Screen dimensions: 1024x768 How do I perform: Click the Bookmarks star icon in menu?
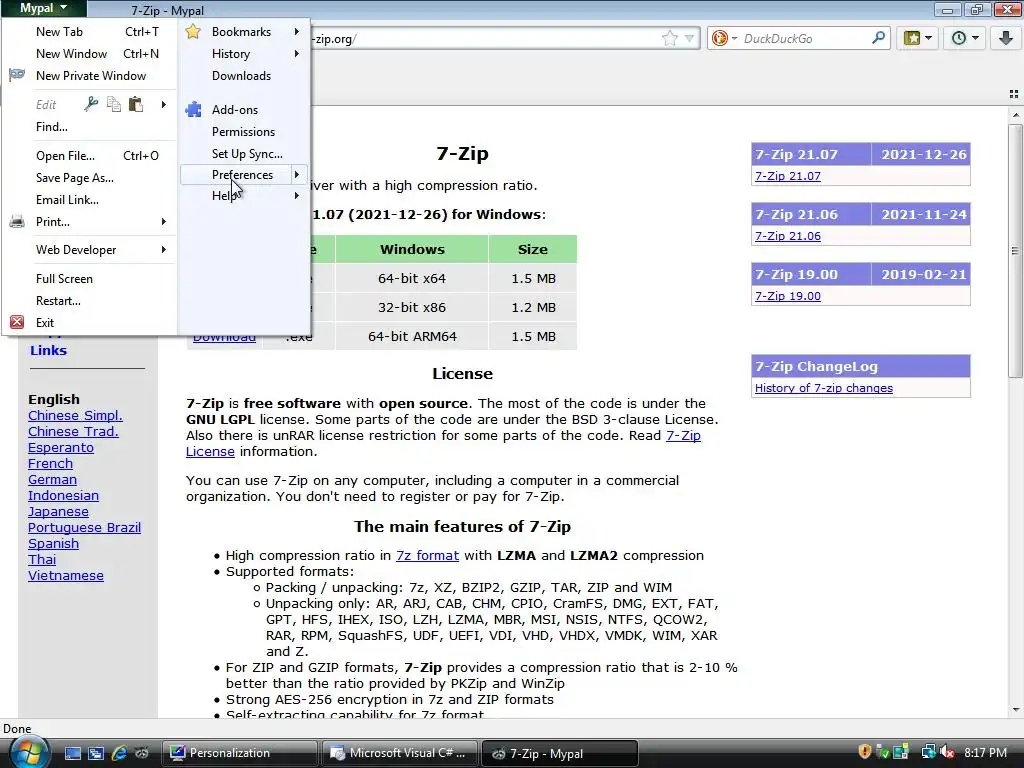point(193,31)
